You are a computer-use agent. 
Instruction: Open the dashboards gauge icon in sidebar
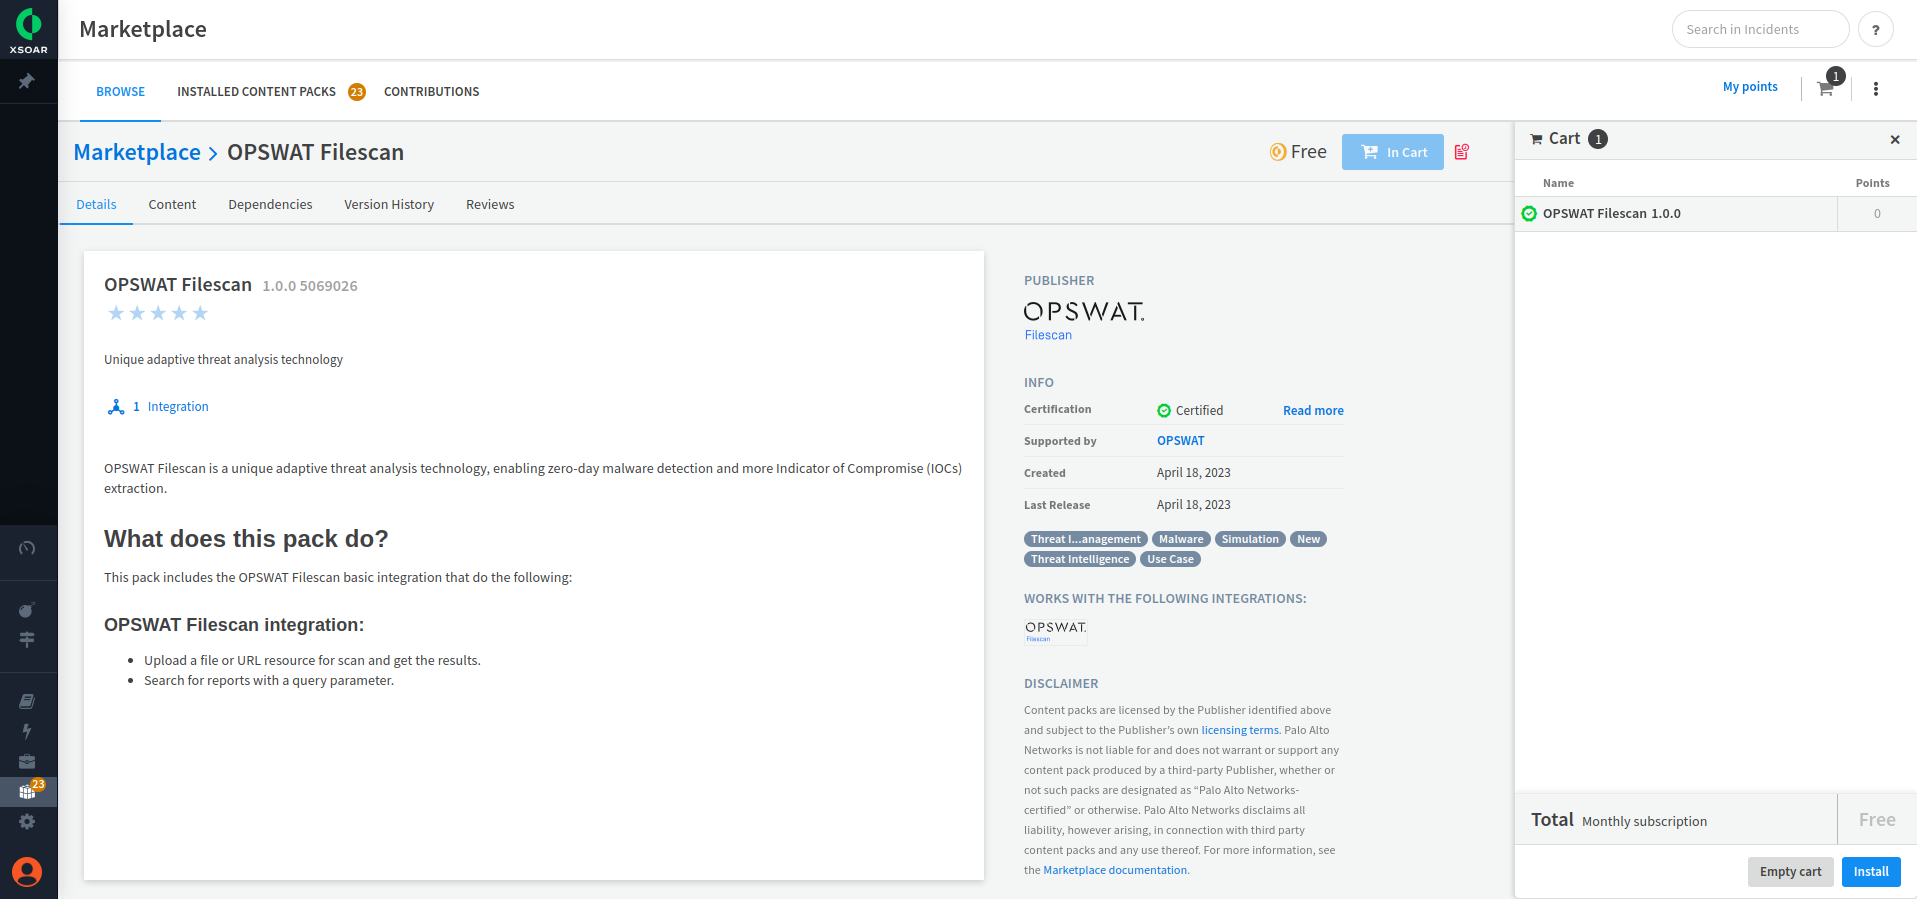click(x=27, y=548)
